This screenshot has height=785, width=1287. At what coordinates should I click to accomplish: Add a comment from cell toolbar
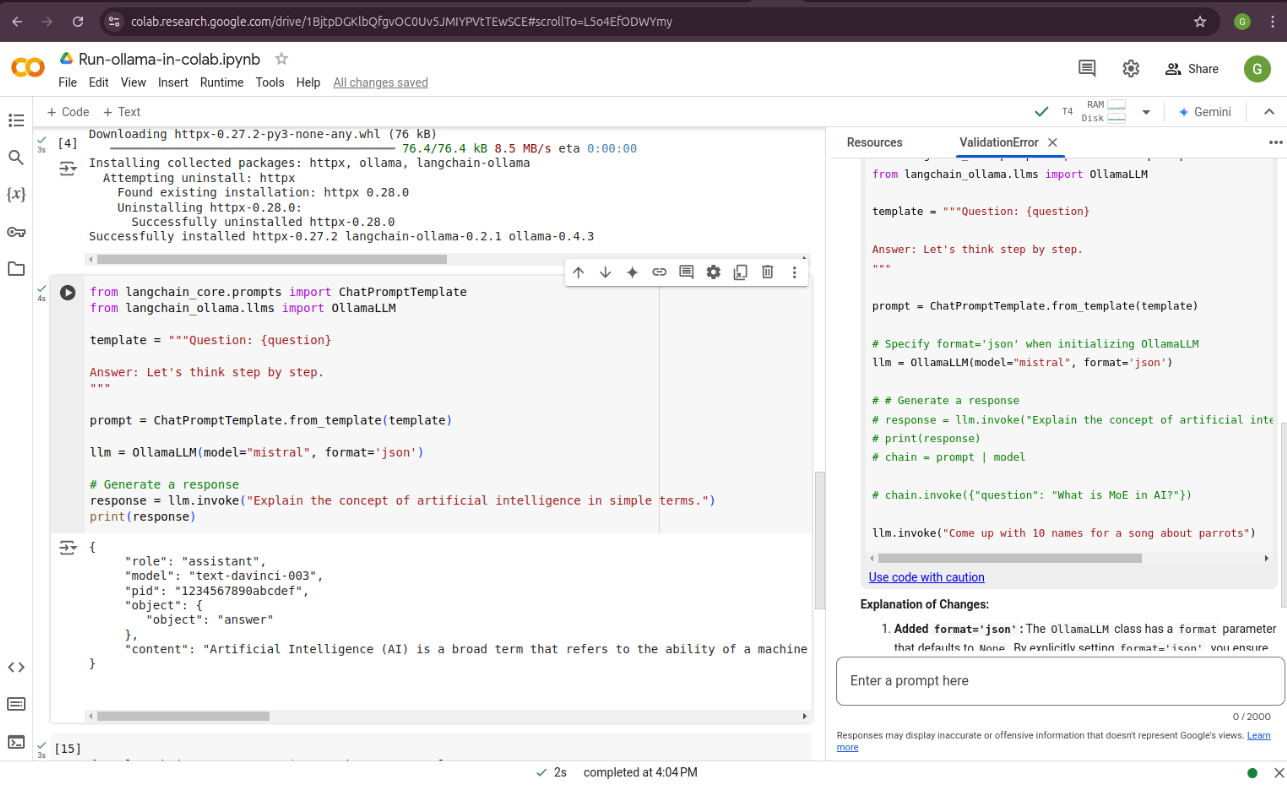(x=686, y=272)
